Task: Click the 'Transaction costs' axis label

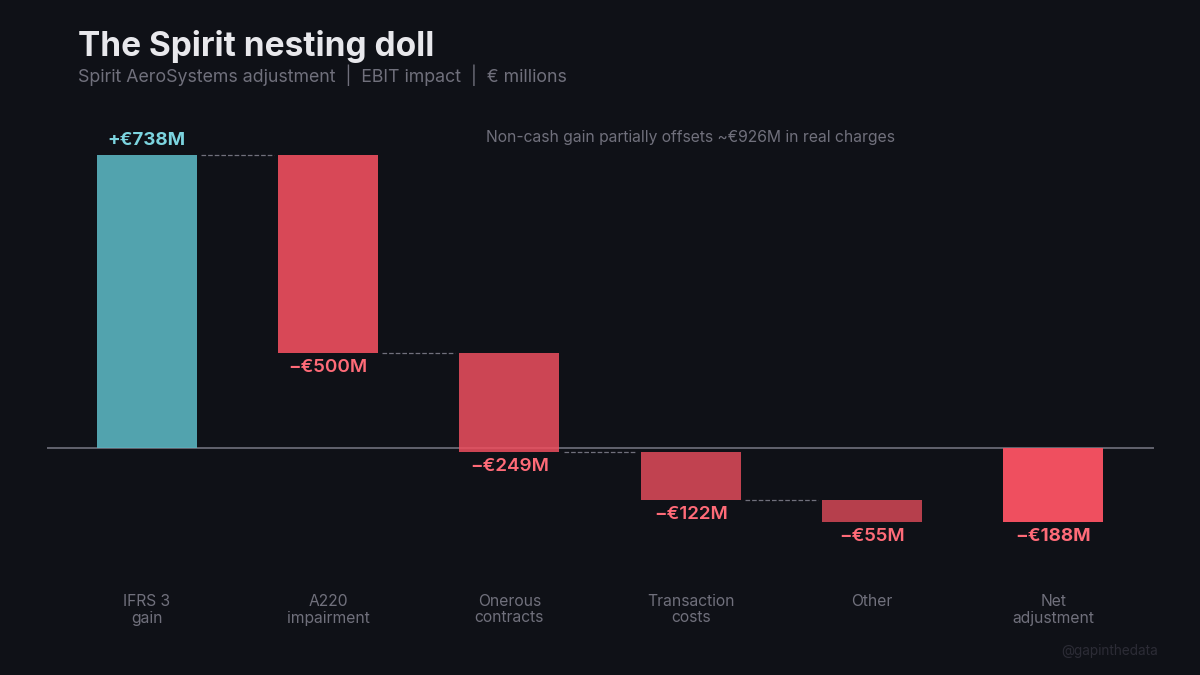Action: tap(691, 609)
